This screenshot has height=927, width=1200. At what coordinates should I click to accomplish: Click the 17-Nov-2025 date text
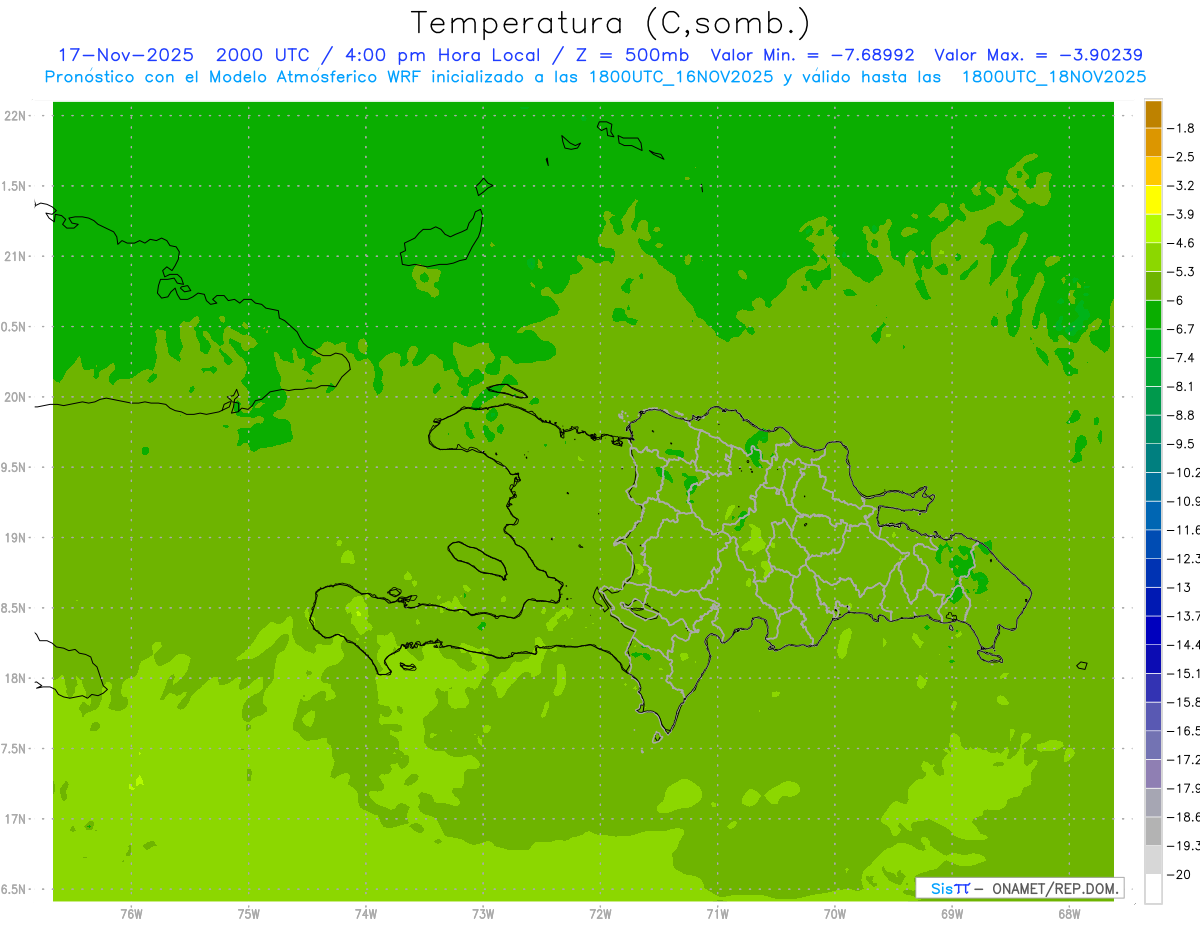pyautogui.click(x=125, y=55)
